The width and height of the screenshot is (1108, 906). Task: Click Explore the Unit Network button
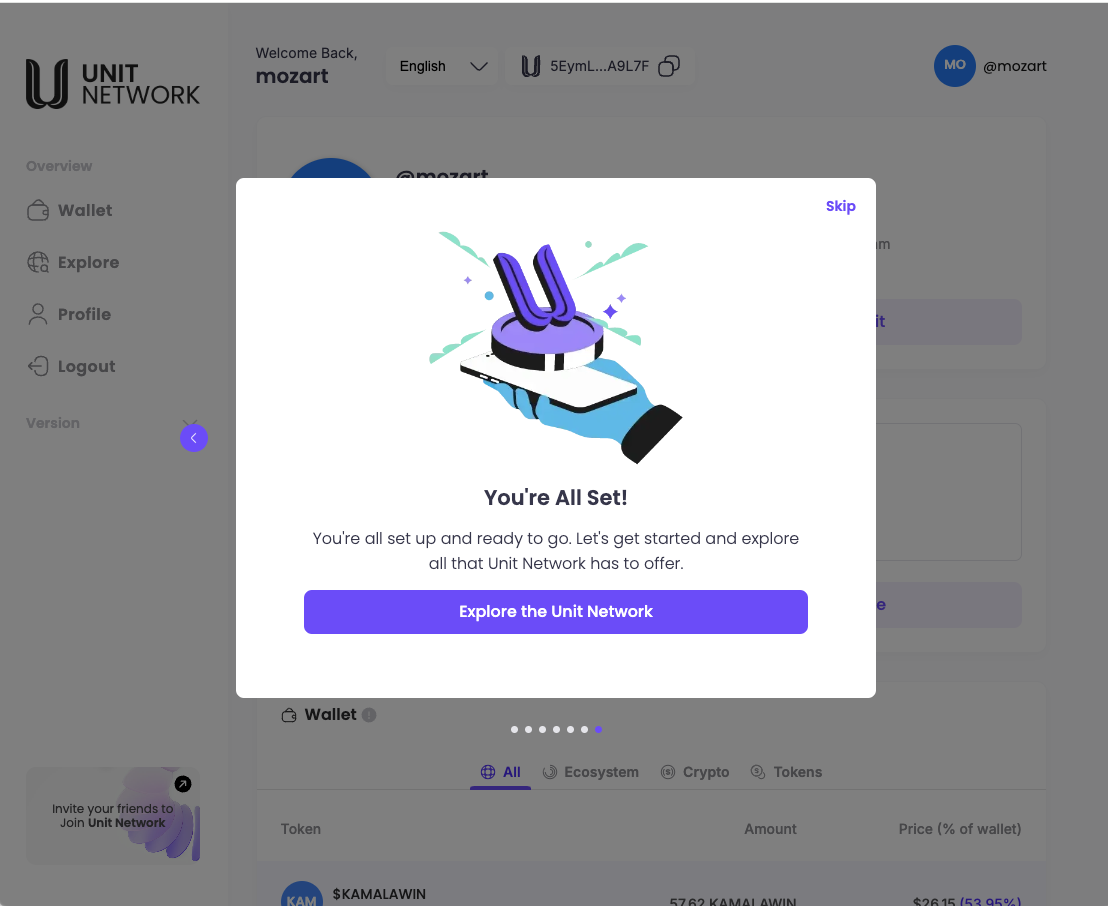pos(555,612)
